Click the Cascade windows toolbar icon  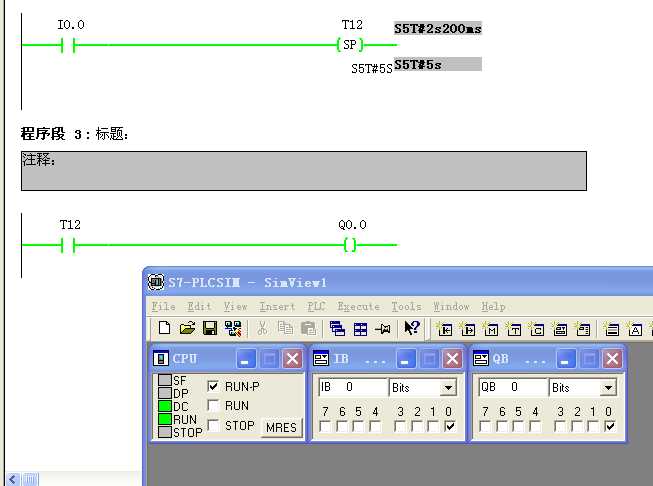coord(337,328)
